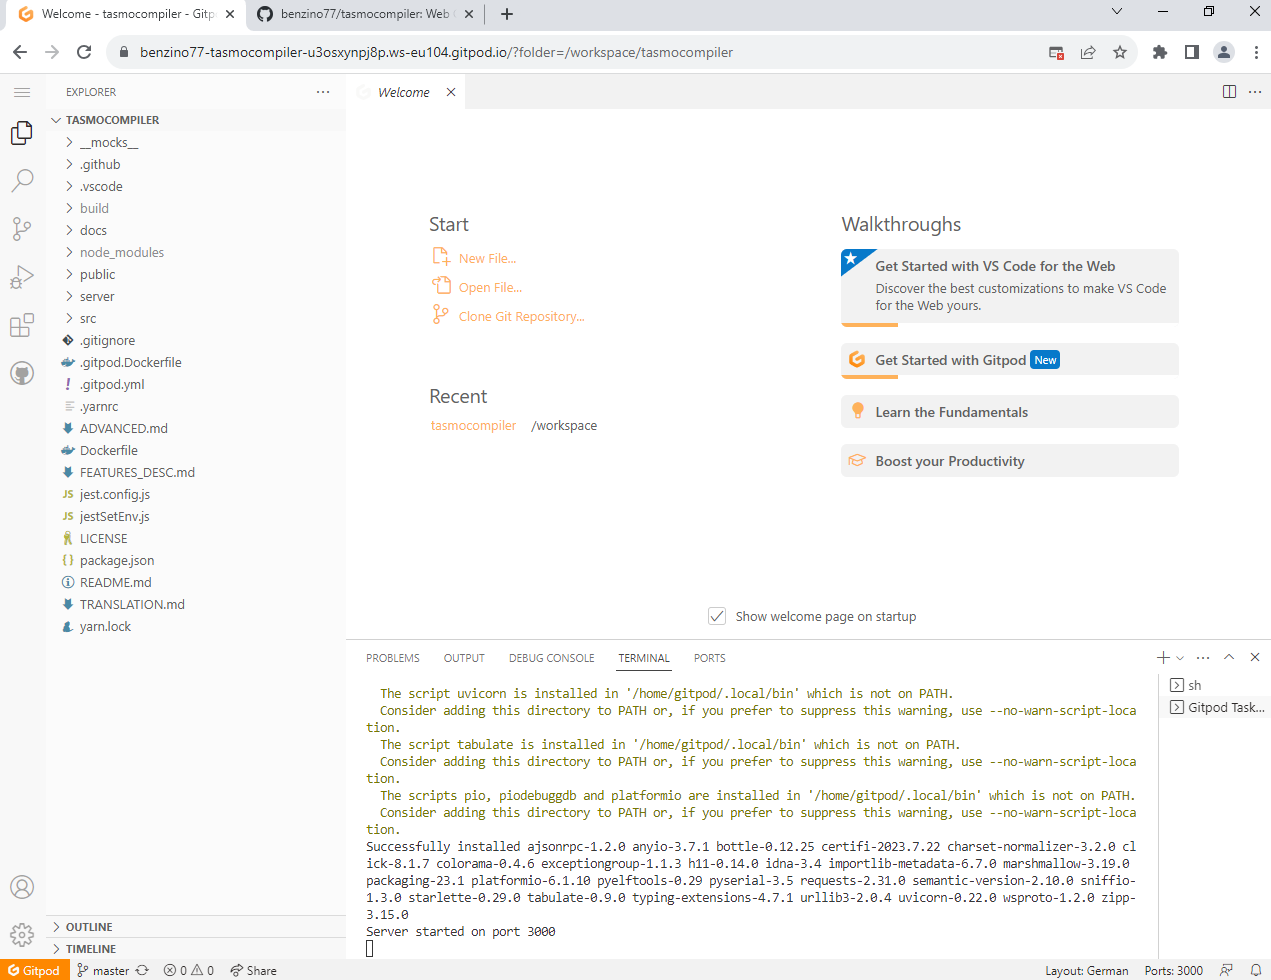Expand the build folder
The image size is (1271, 980).
click(x=196, y=208)
